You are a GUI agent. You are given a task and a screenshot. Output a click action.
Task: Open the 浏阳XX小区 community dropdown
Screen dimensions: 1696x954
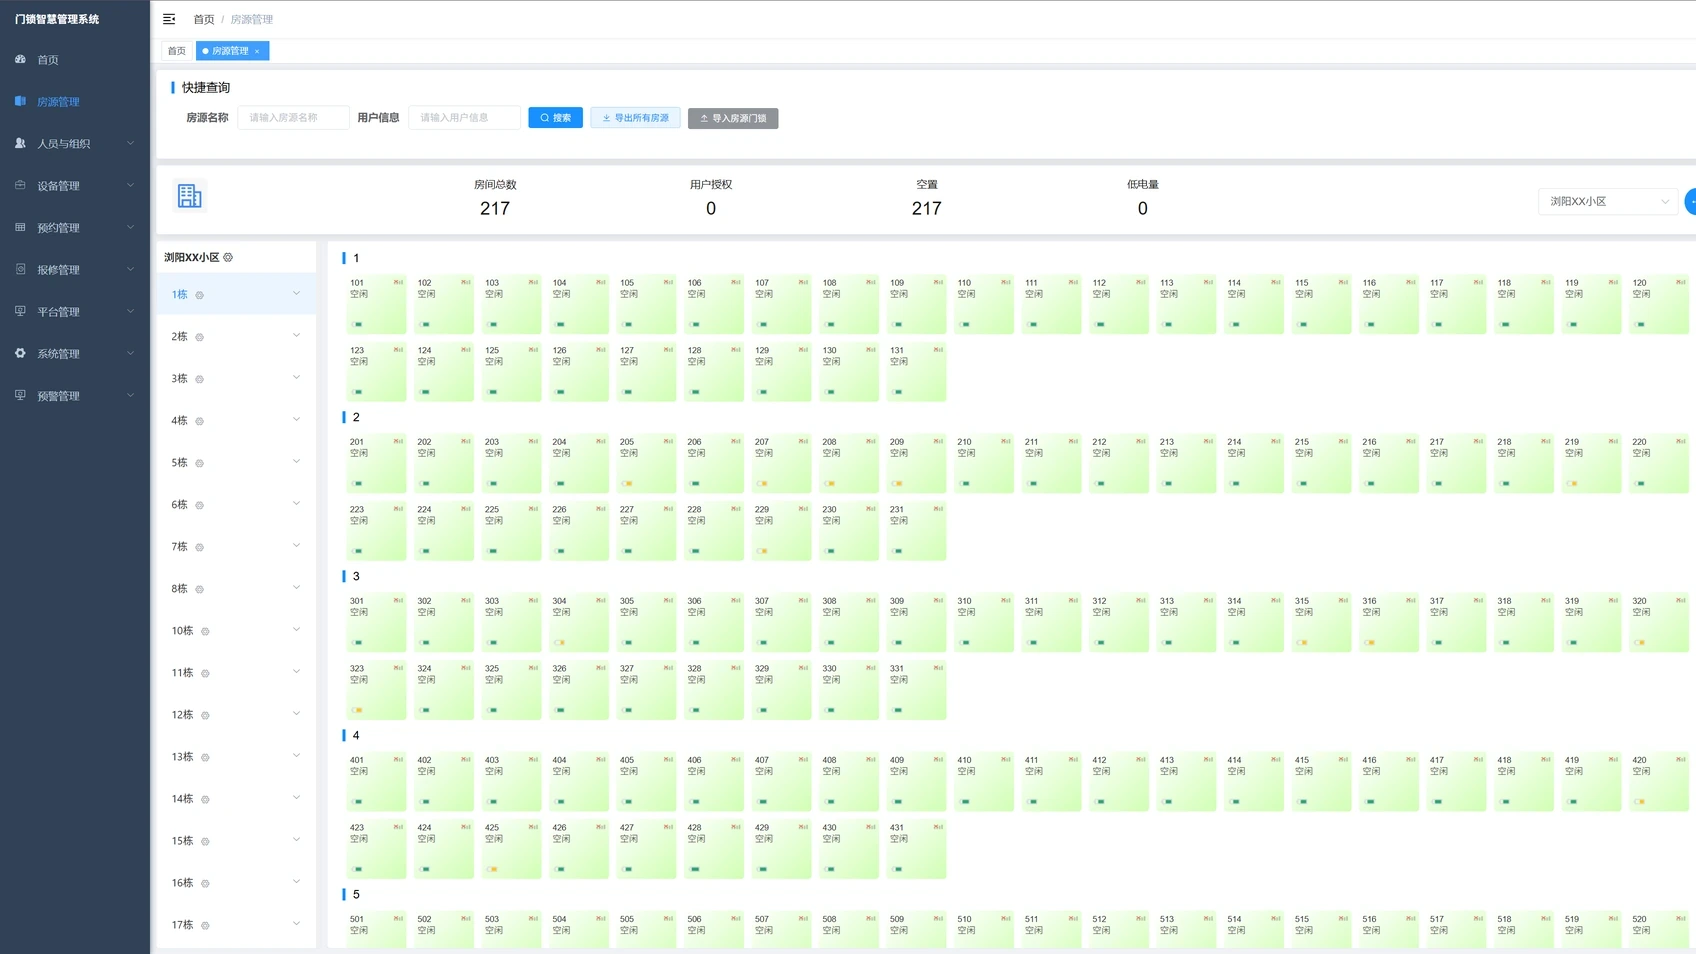point(1607,201)
